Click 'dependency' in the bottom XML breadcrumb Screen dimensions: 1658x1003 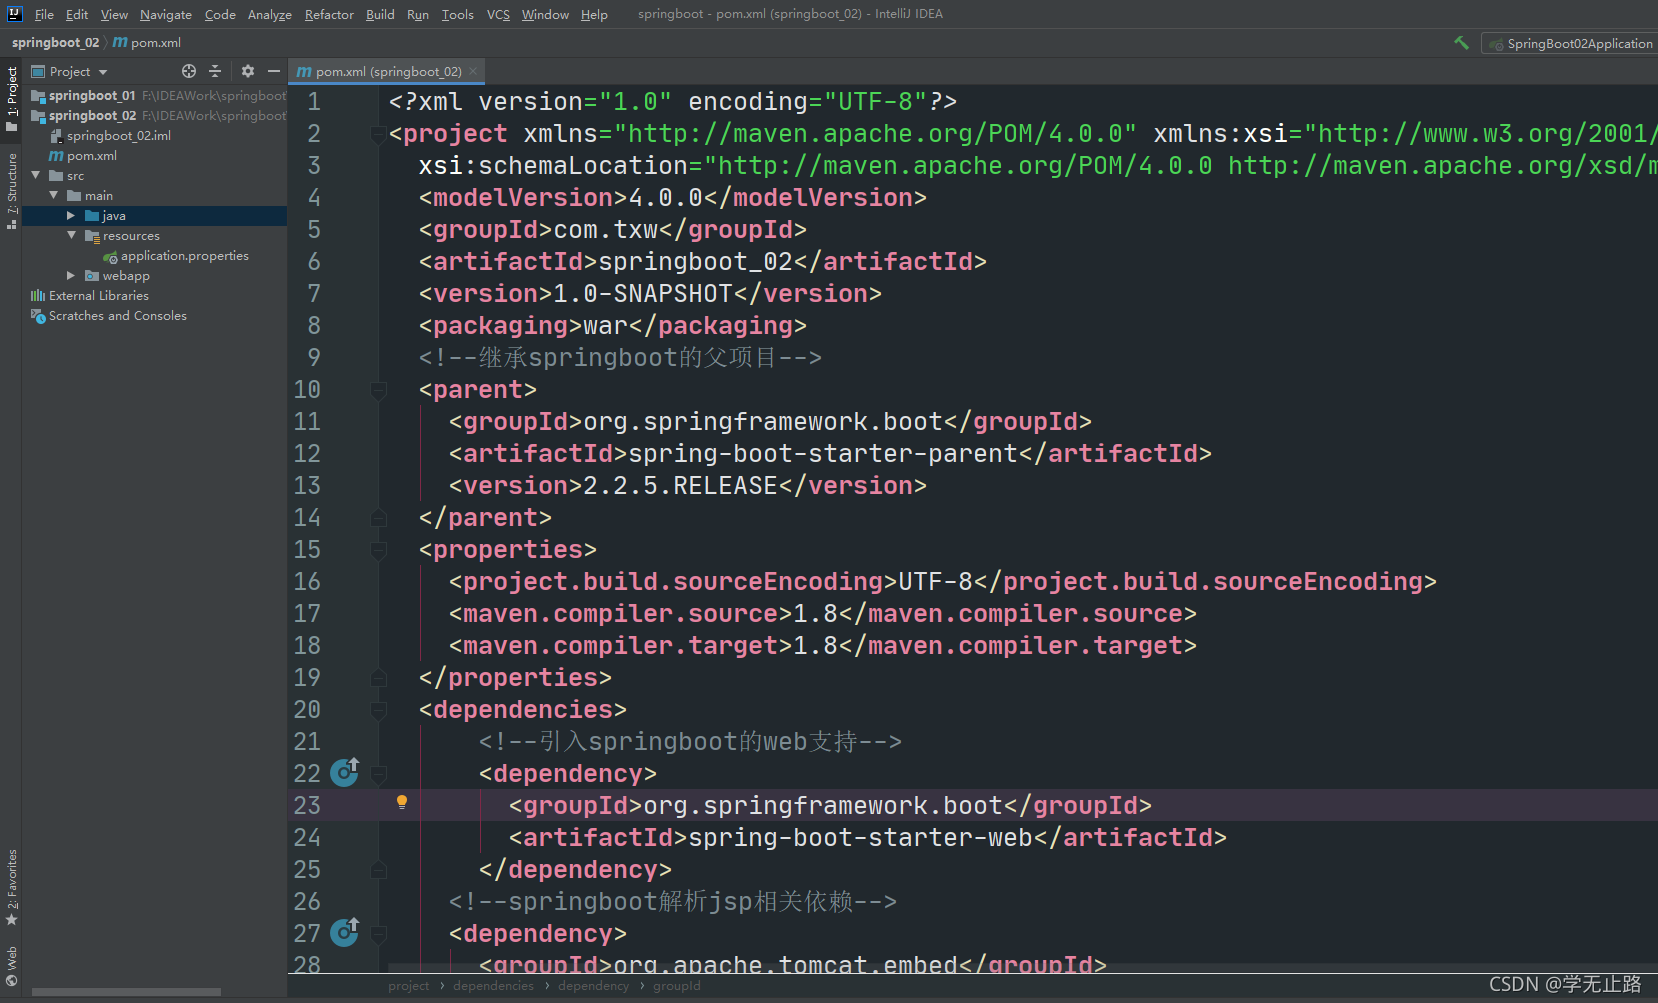[594, 986]
